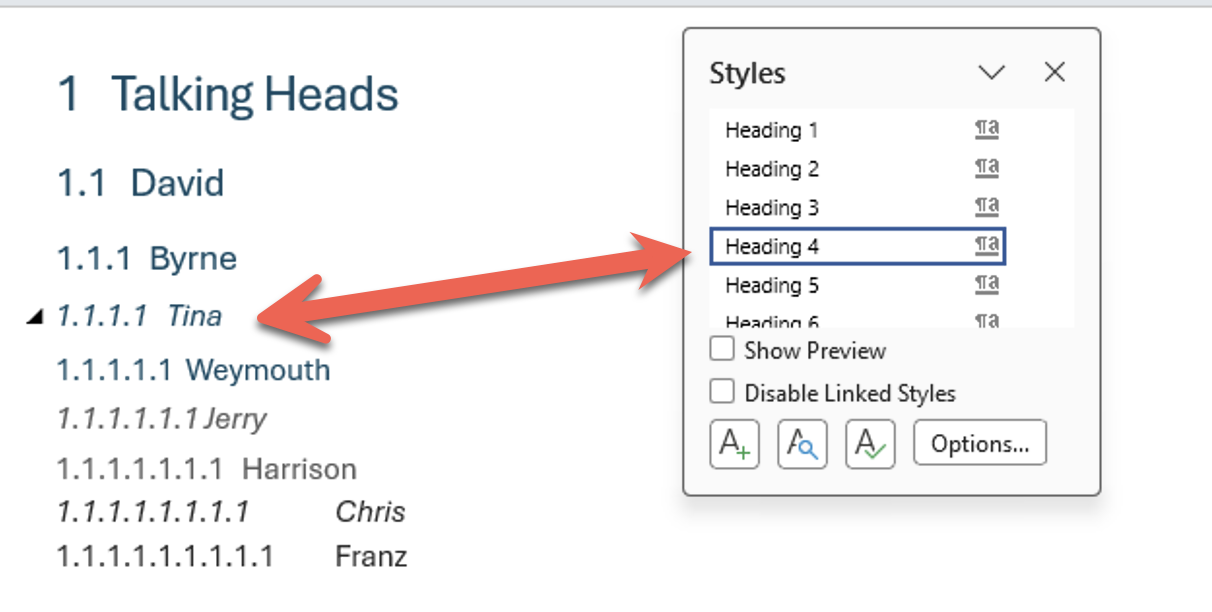Screen dimensions: 1212x612
Task: Click the New Style icon button
Action: click(x=734, y=444)
